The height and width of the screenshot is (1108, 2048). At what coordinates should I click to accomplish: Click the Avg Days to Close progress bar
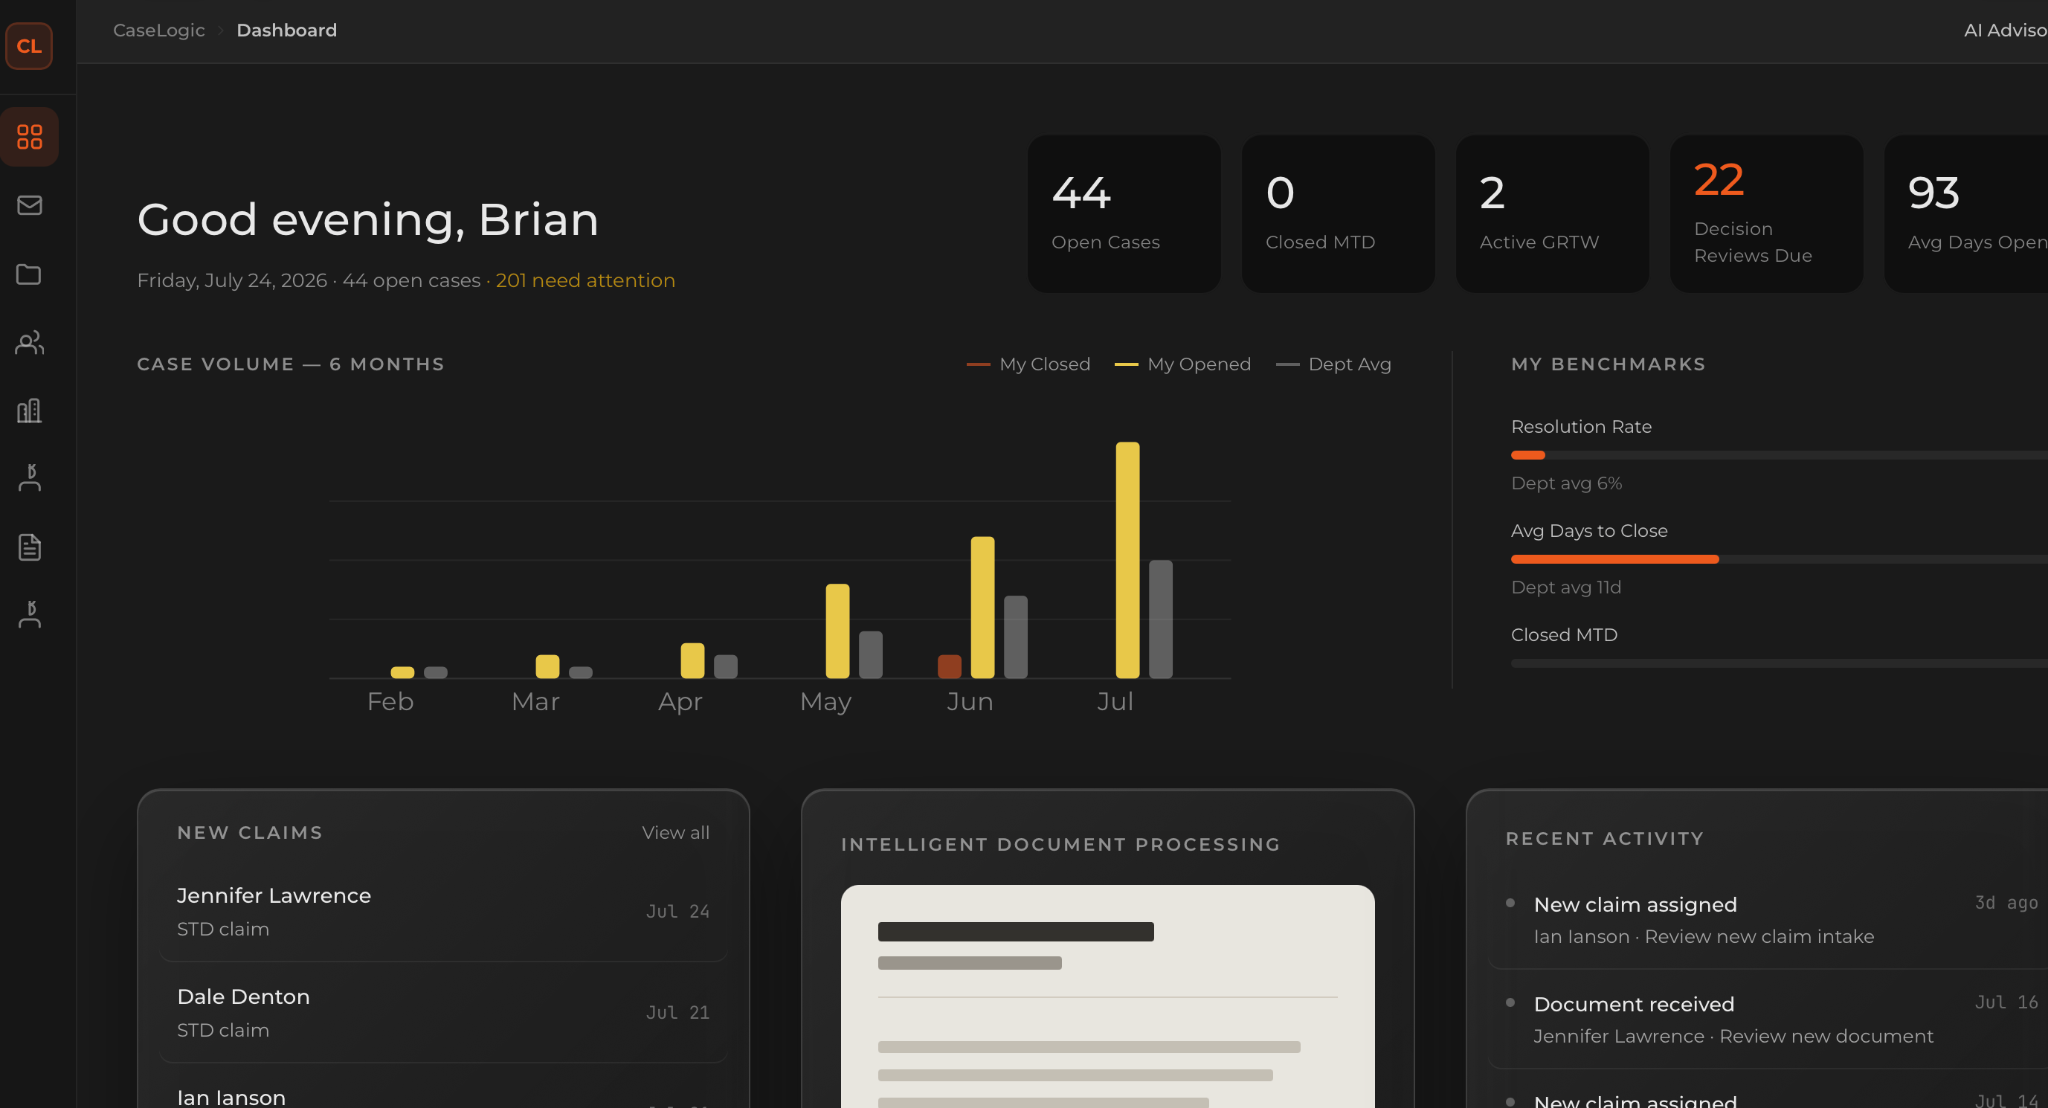pyautogui.click(x=1779, y=559)
